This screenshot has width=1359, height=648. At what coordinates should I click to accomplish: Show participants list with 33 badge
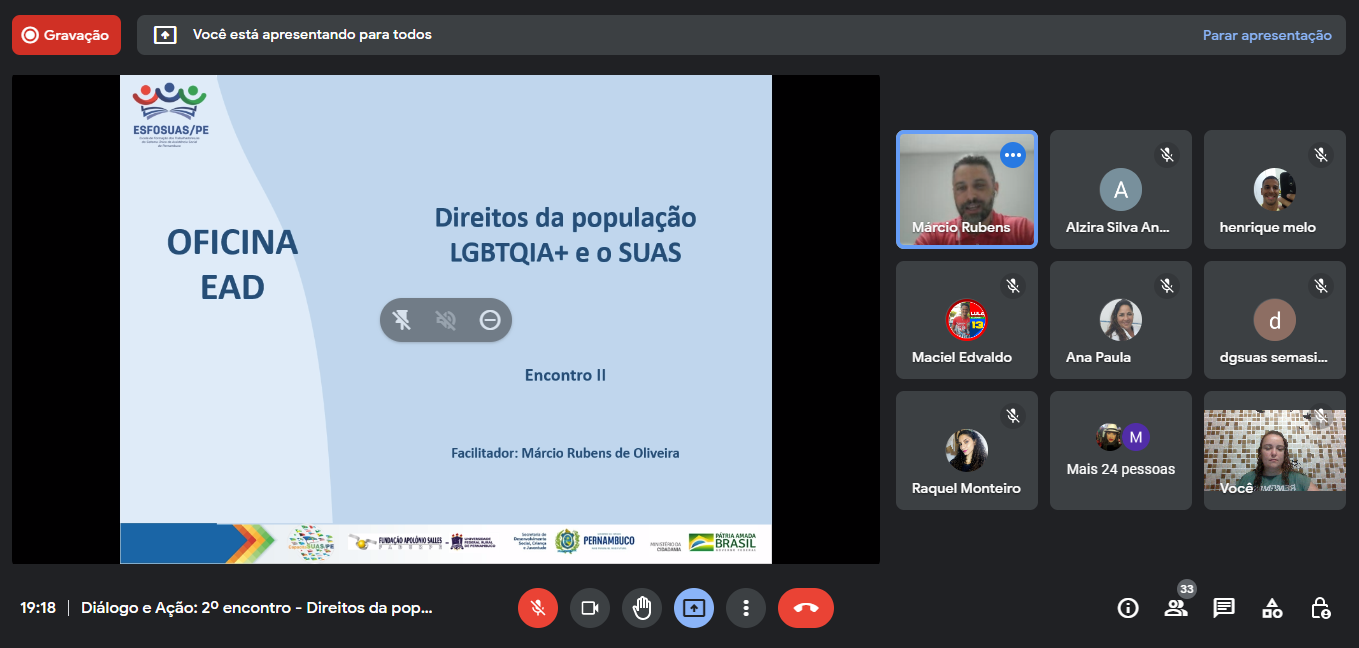pos(1176,608)
